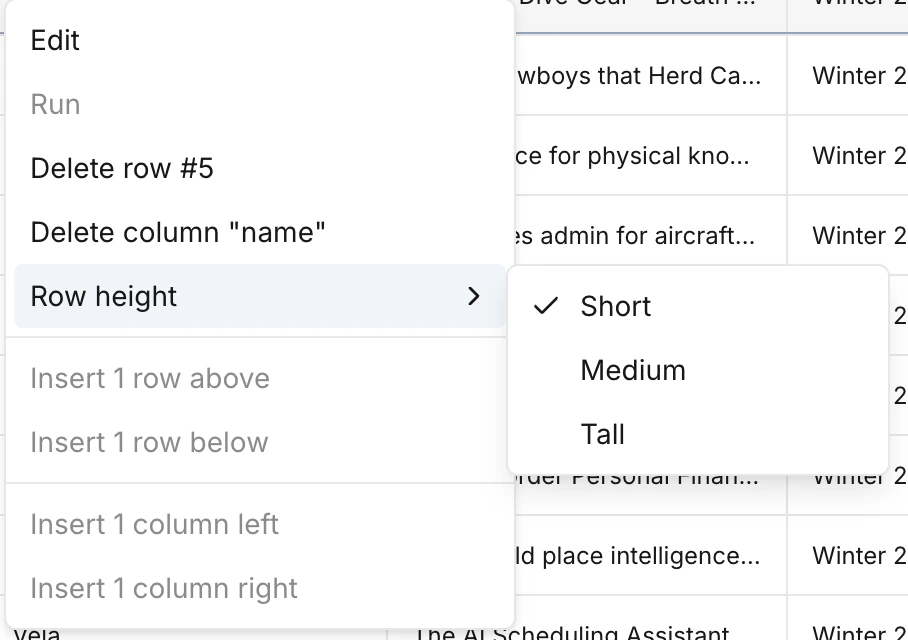Select Delete row #5

[121, 168]
